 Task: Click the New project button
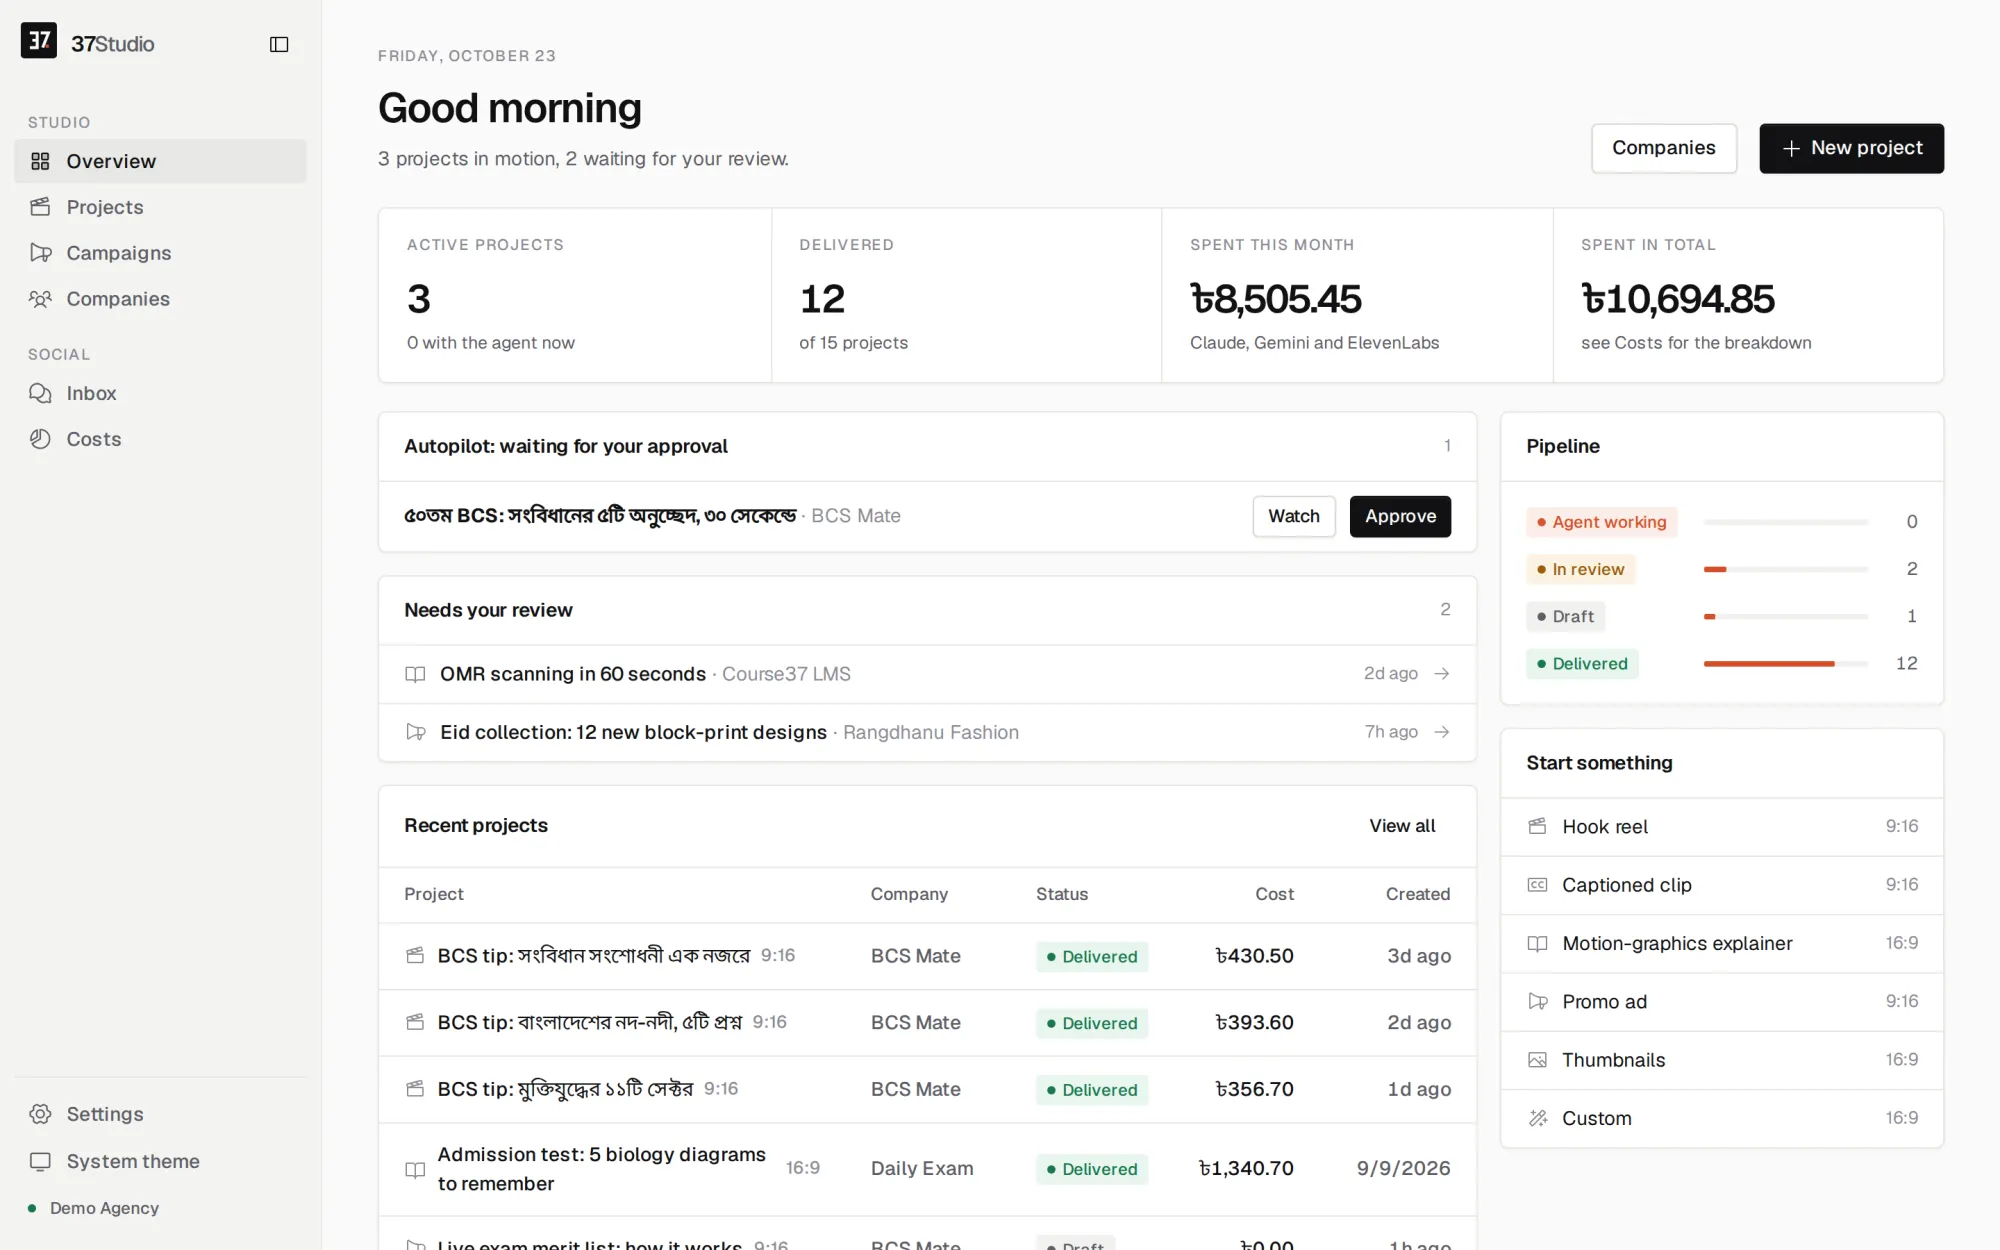pyautogui.click(x=1851, y=148)
